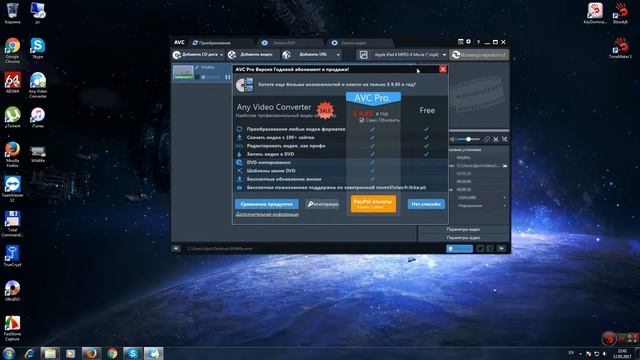Open AIDA64 desktop shortcut
This screenshot has width=640, height=360.
(x=12, y=83)
